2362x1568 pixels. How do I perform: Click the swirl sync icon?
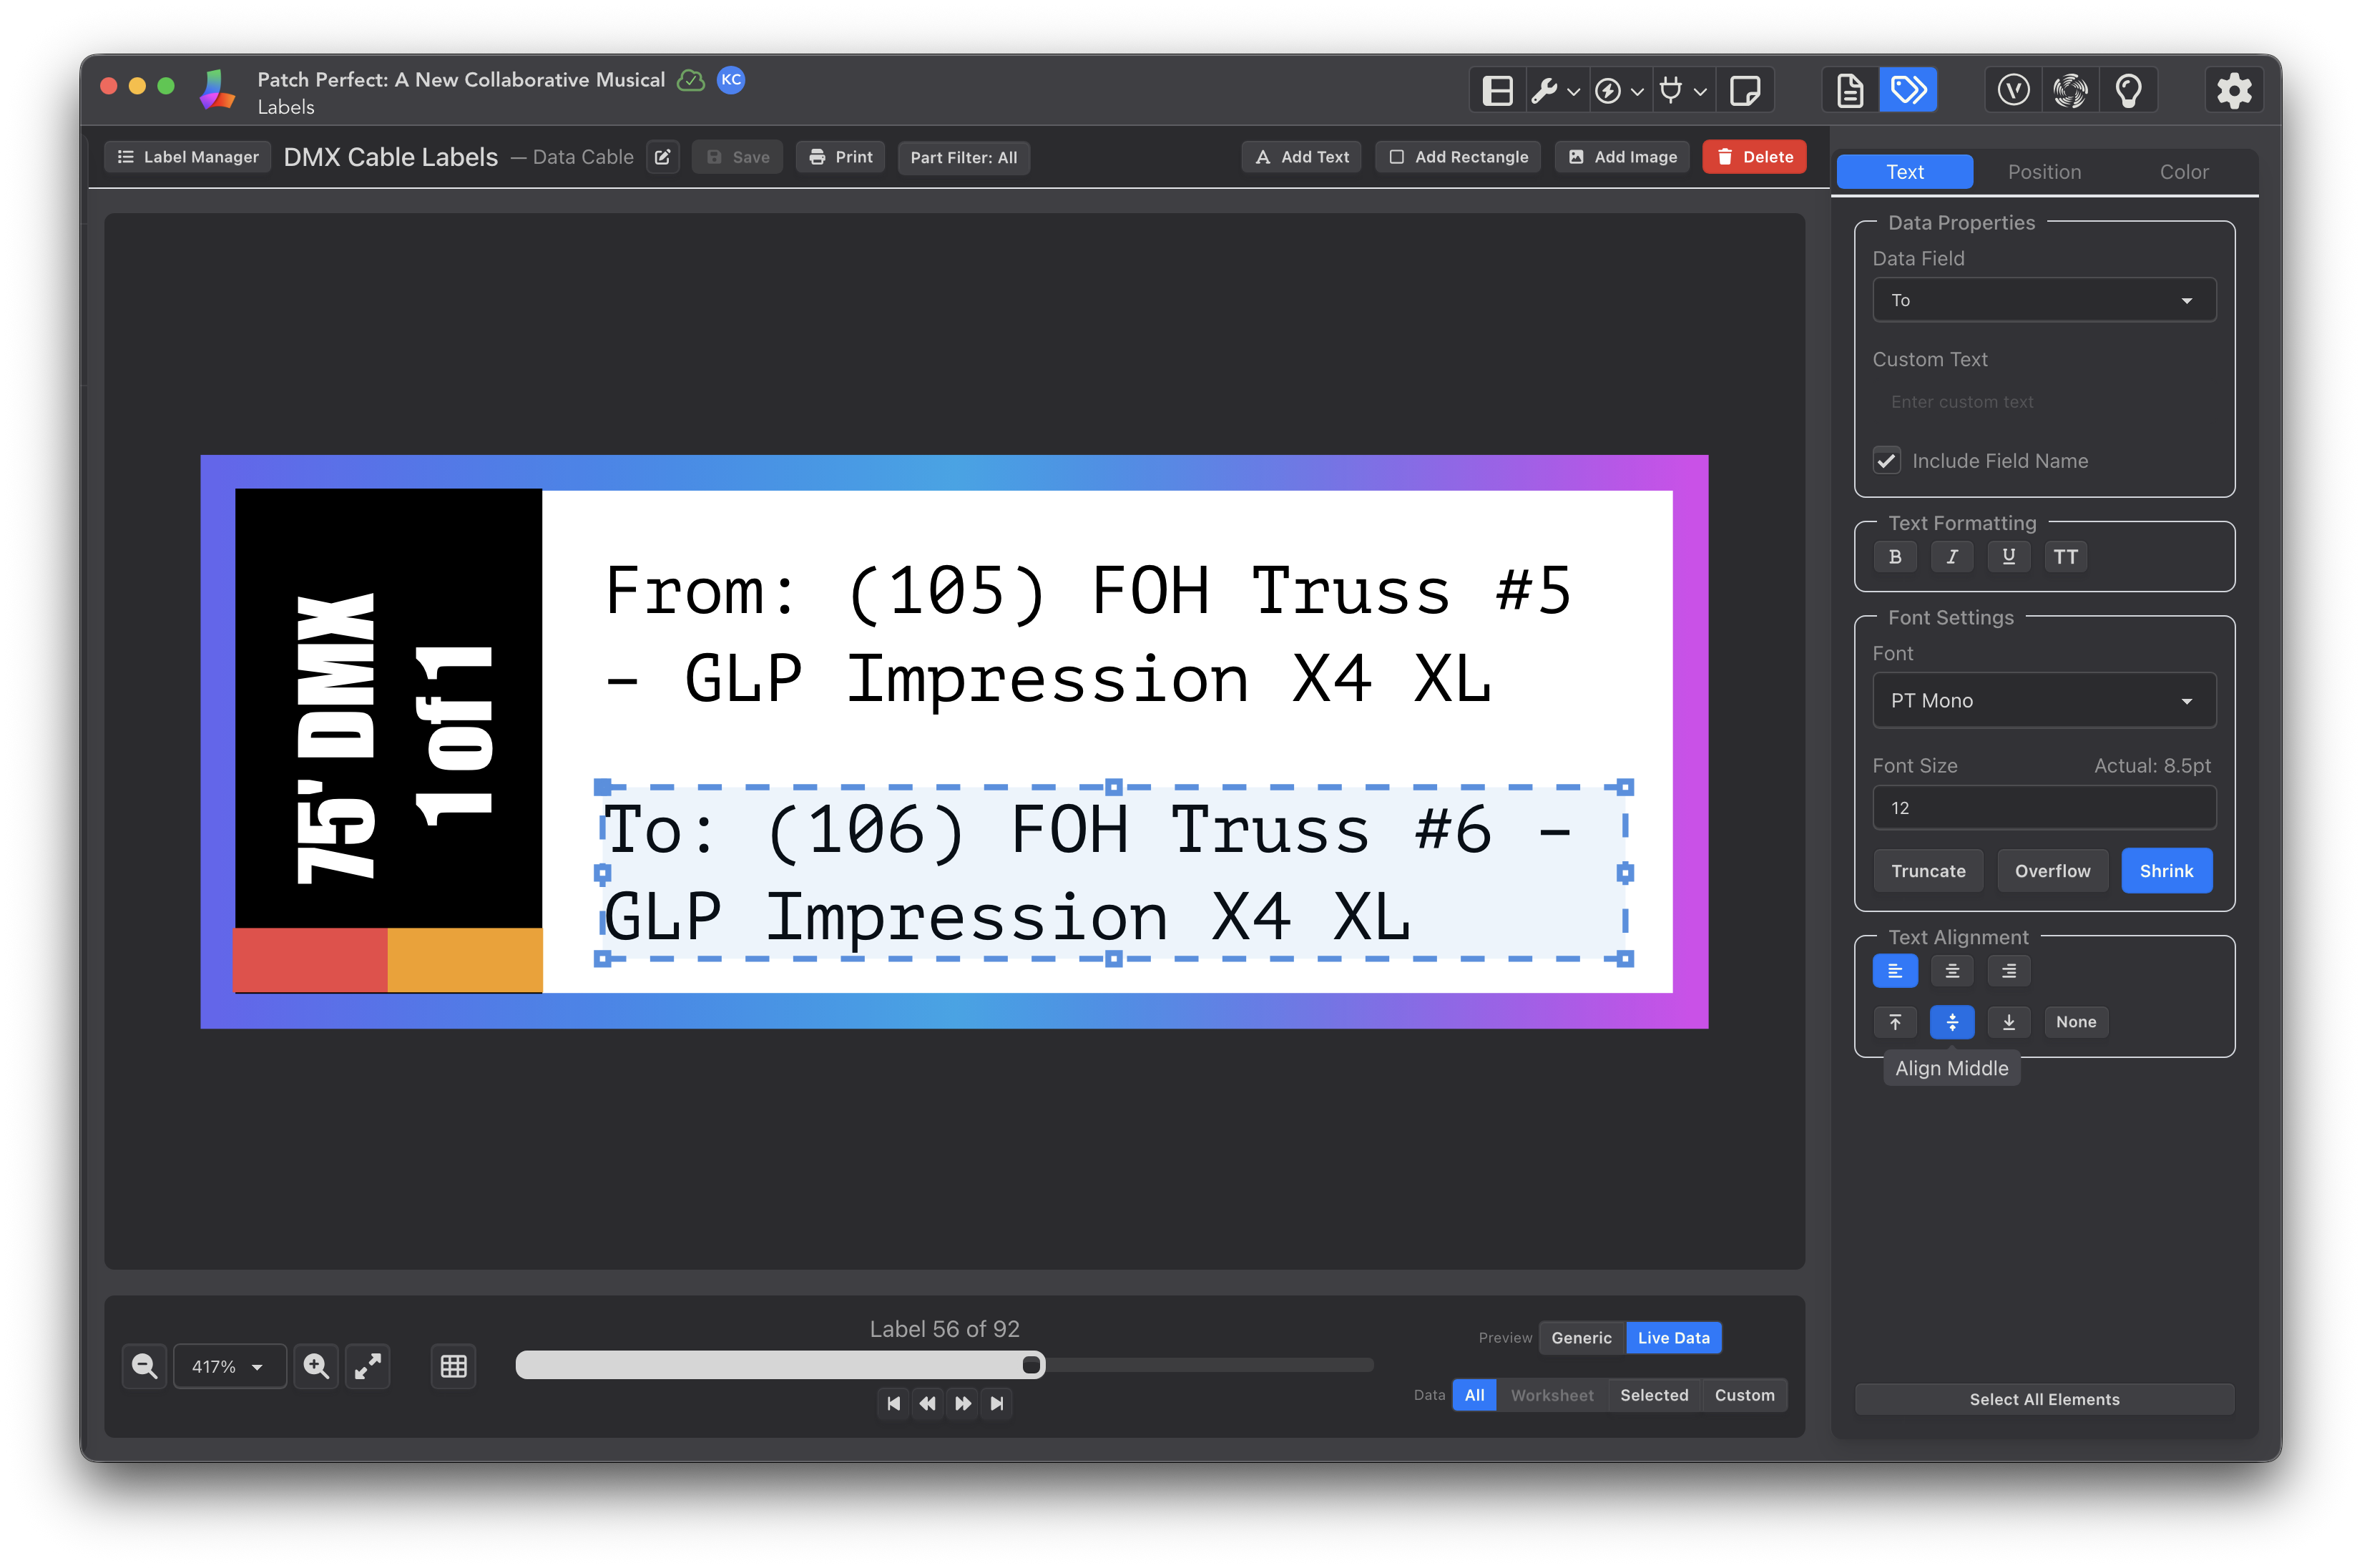2070,91
